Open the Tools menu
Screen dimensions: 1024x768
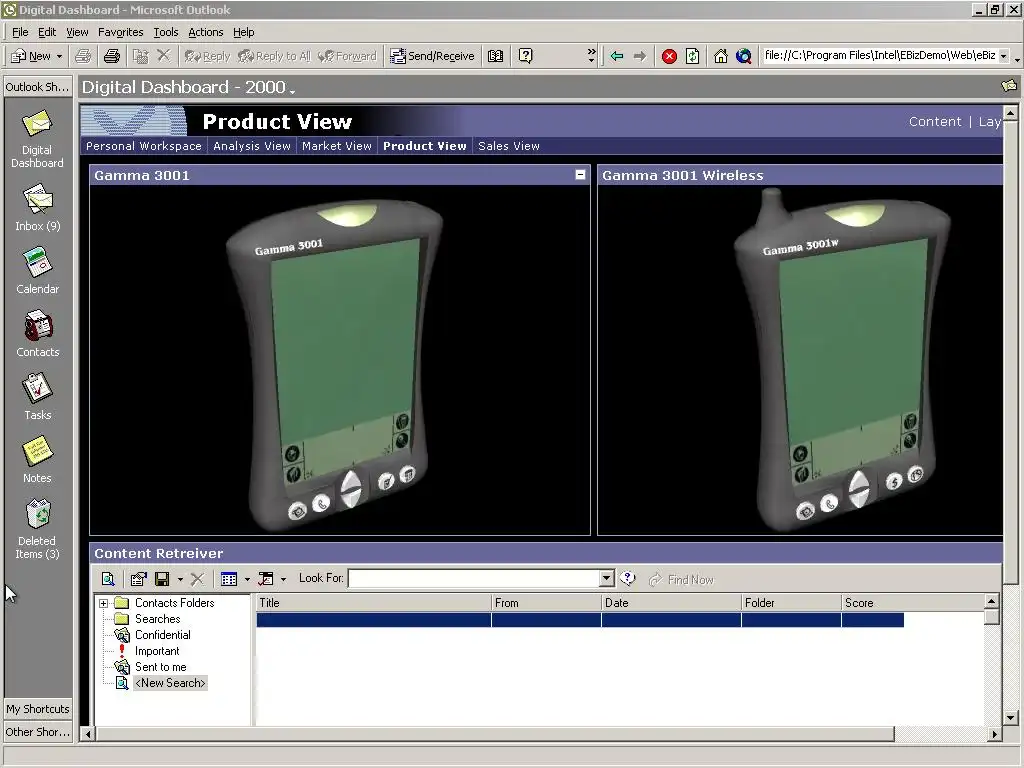tap(166, 32)
